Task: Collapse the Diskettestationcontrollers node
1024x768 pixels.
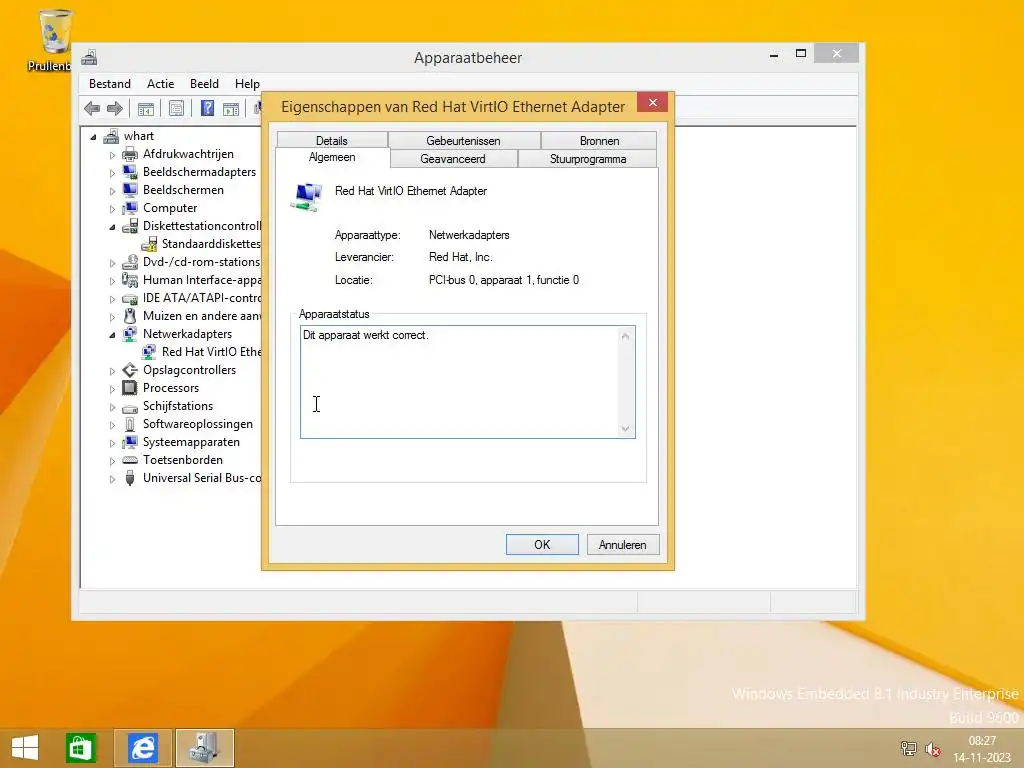Action: pyautogui.click(x=112, y=227)
